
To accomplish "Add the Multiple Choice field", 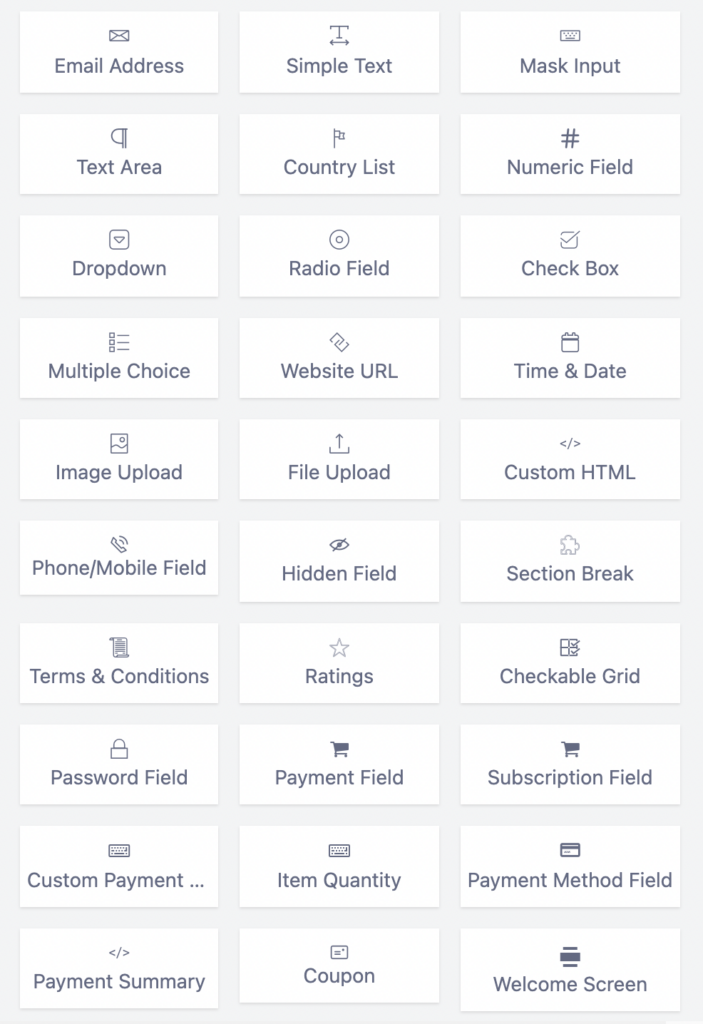I will click(x=119, y=358).
